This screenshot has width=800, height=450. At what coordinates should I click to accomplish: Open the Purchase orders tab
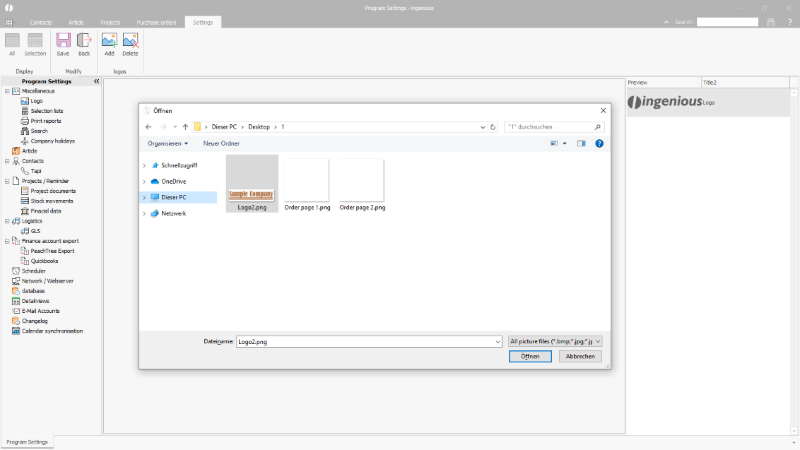click(x=156, y=21)
